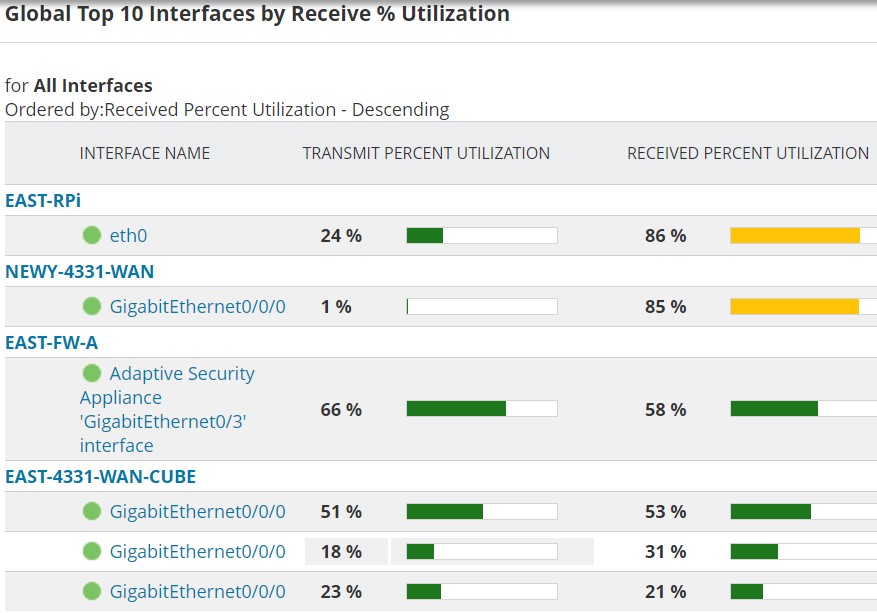This screenshot has width=877, height=613.
Task: Open the EAST-4331-WAN-CUBE node link
Action: tap(100, 476)
